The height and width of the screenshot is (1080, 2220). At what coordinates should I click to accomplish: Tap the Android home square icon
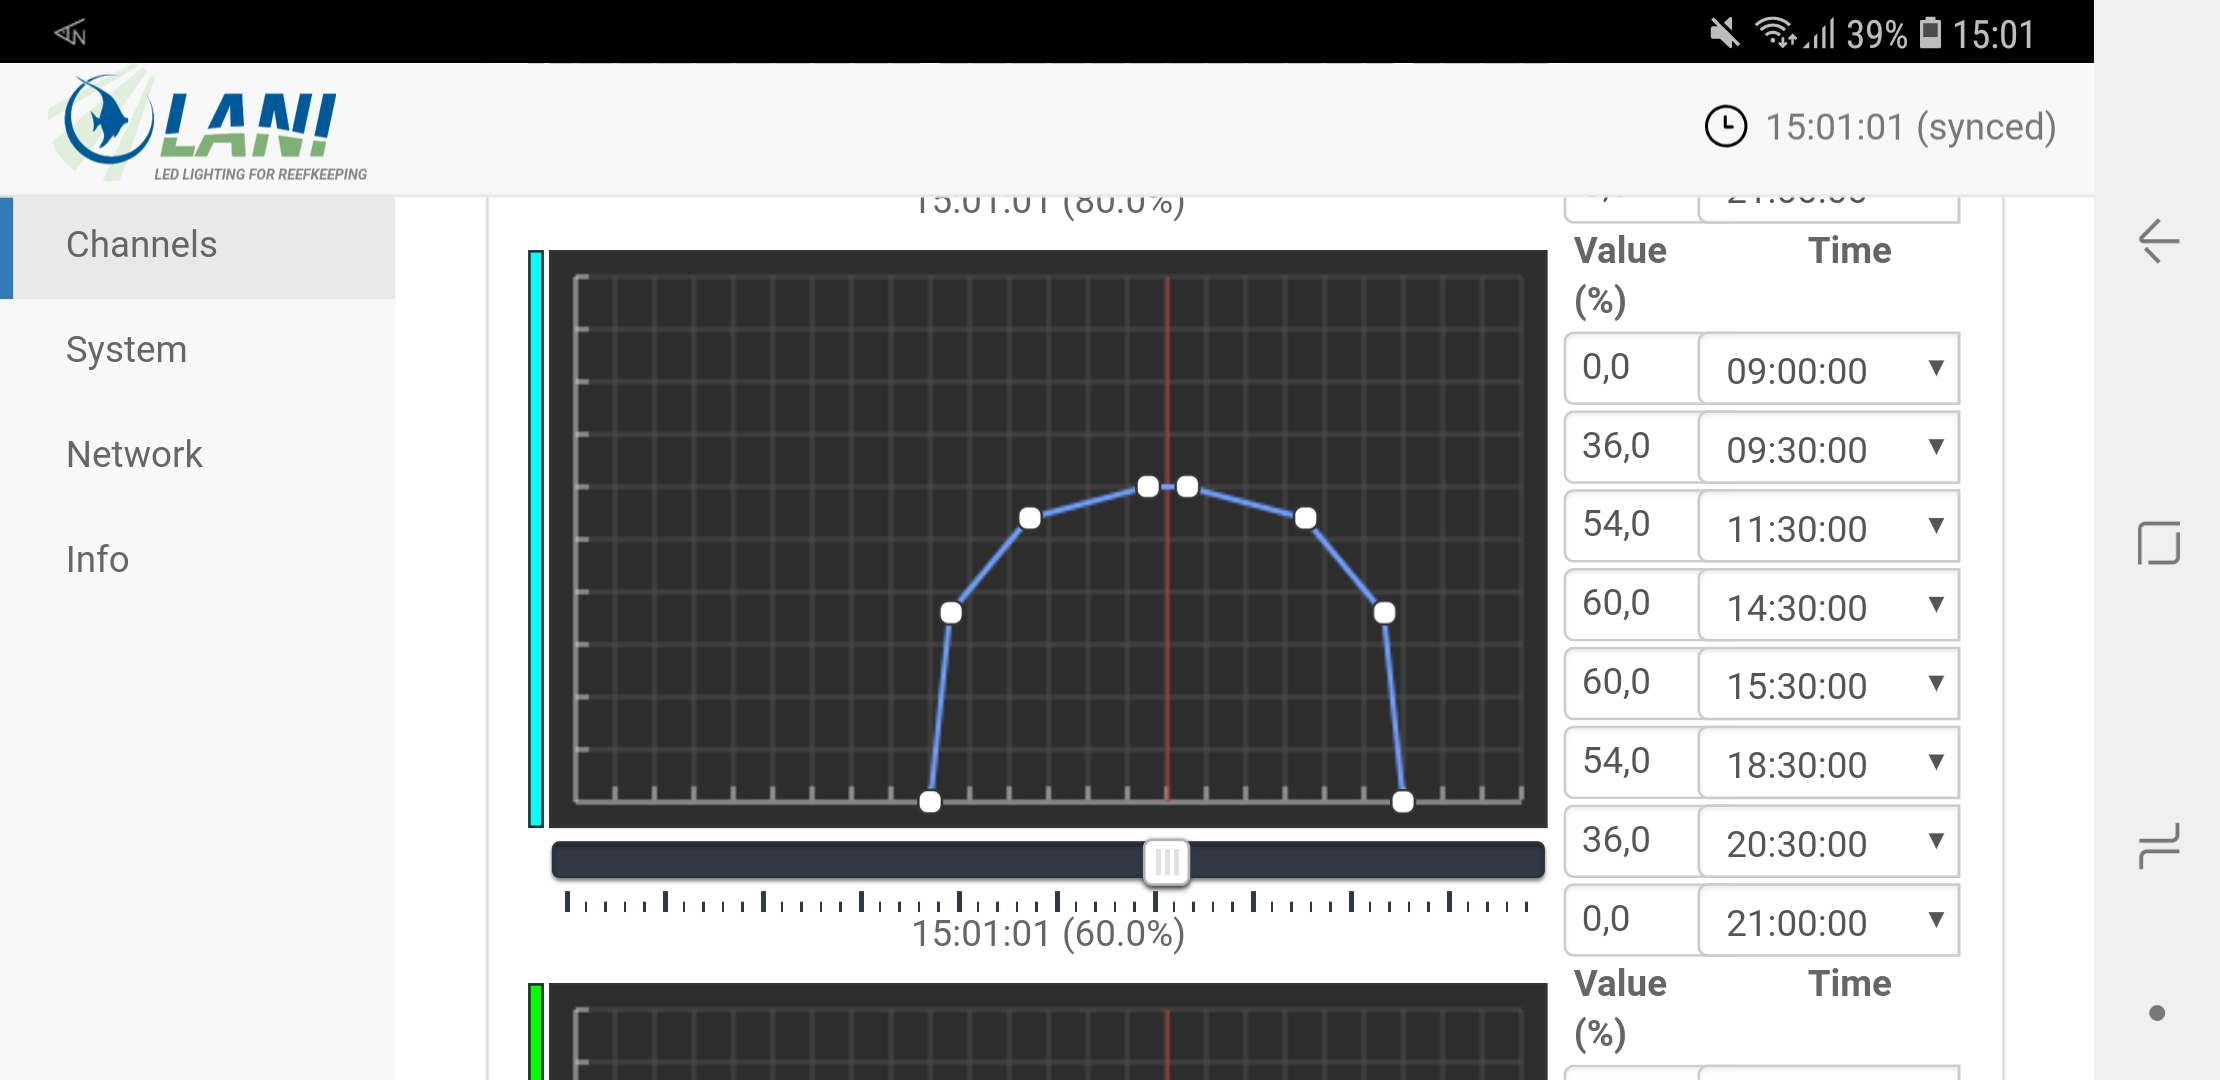(2158, 543)
